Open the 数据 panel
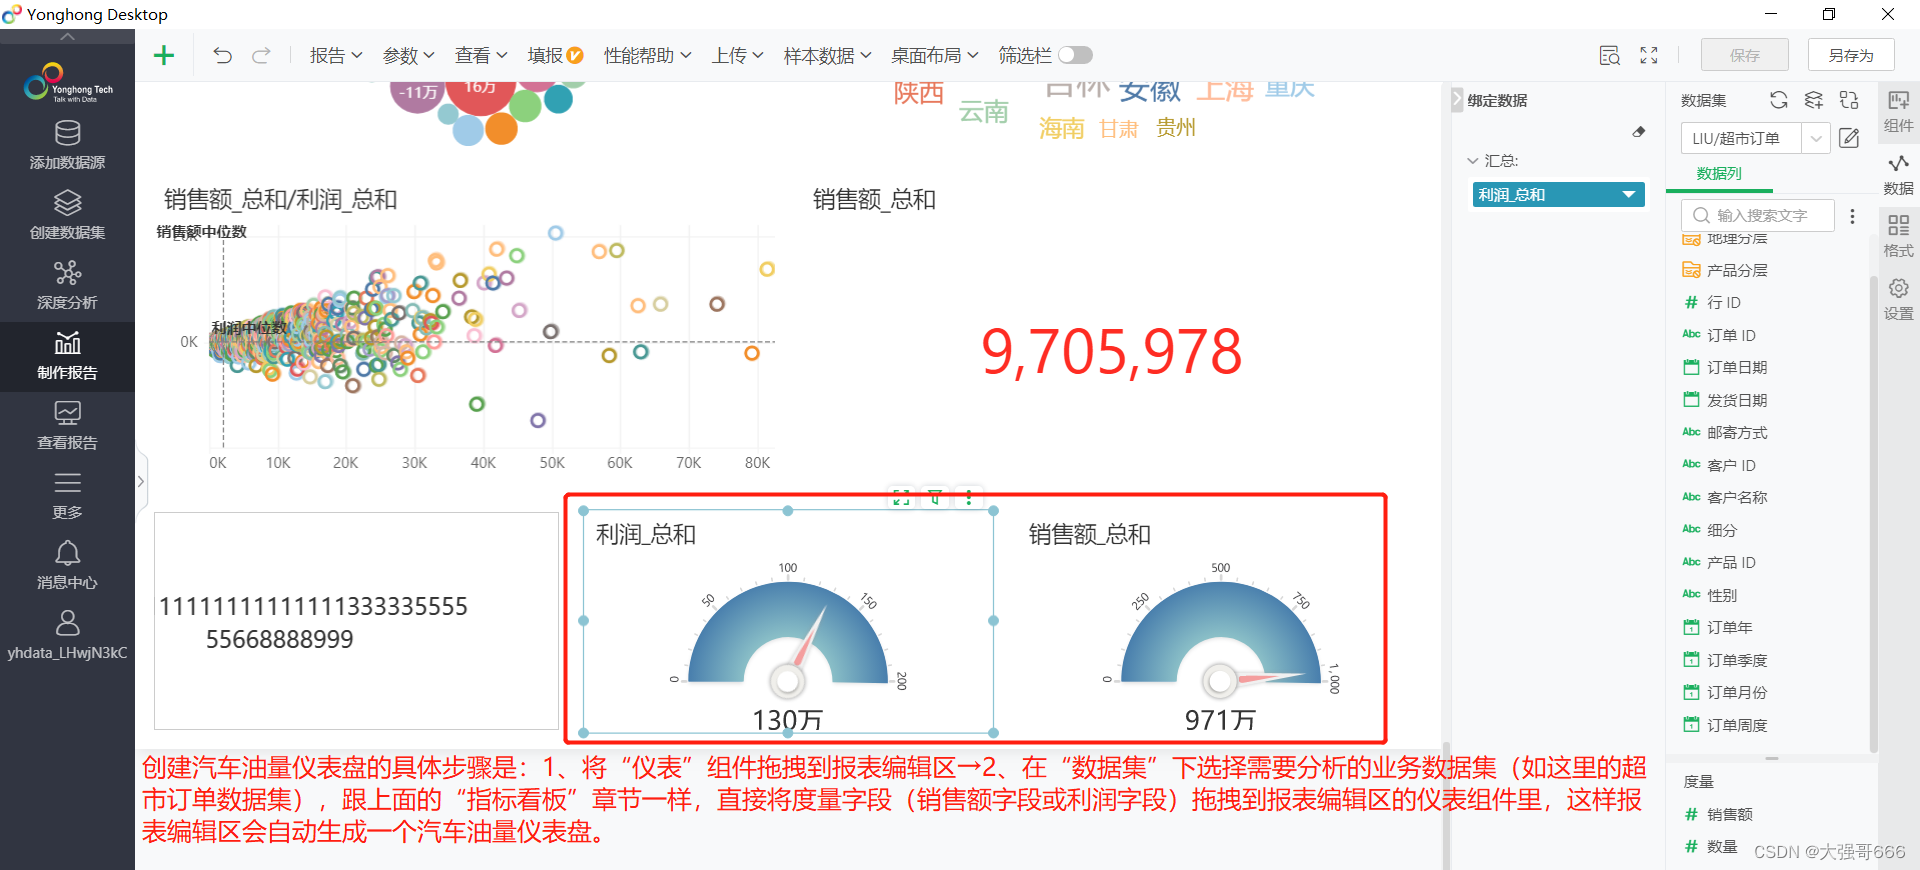The image size is (1920, 870). (x=1898, y=174)
